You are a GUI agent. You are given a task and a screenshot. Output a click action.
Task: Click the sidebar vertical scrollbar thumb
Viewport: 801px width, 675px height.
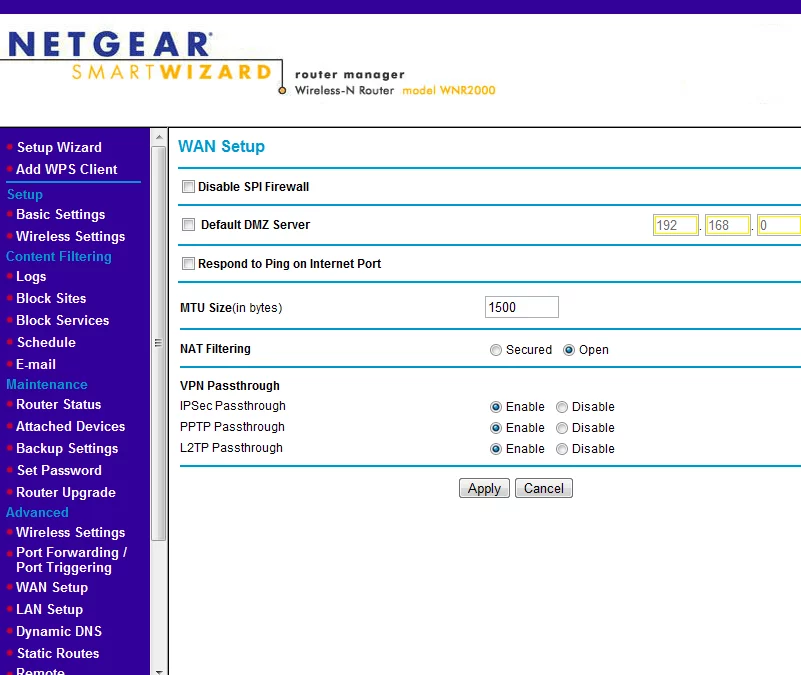coord(158,340)
